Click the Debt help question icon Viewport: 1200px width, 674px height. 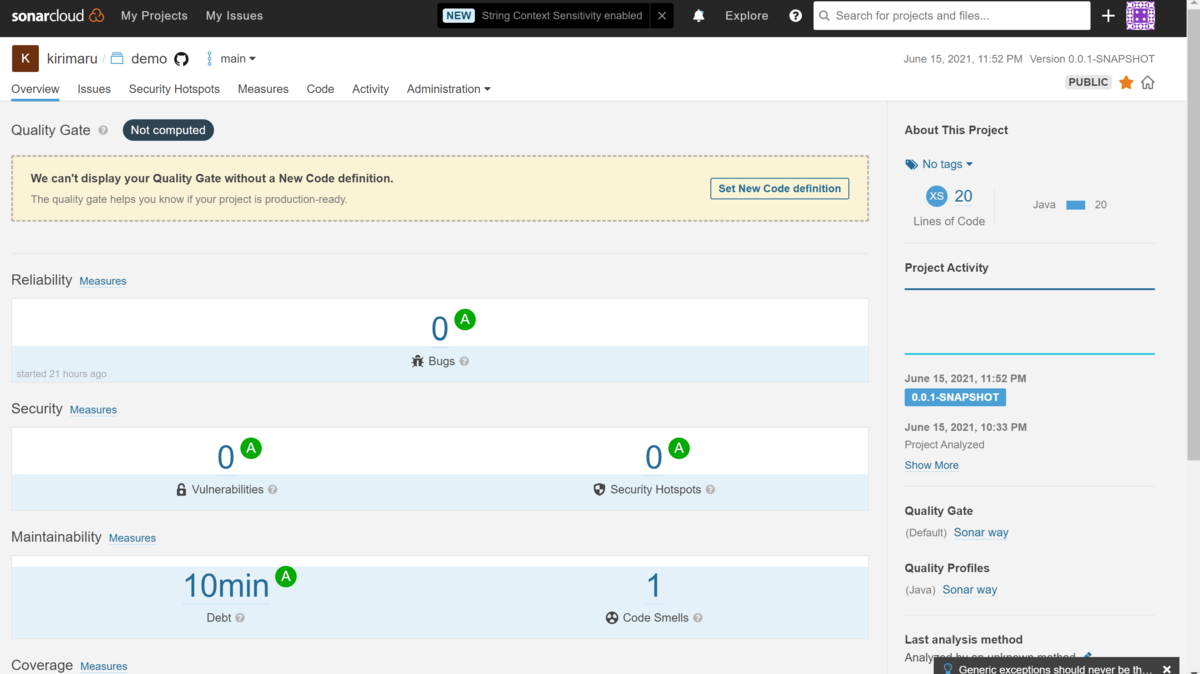(240, 618)
